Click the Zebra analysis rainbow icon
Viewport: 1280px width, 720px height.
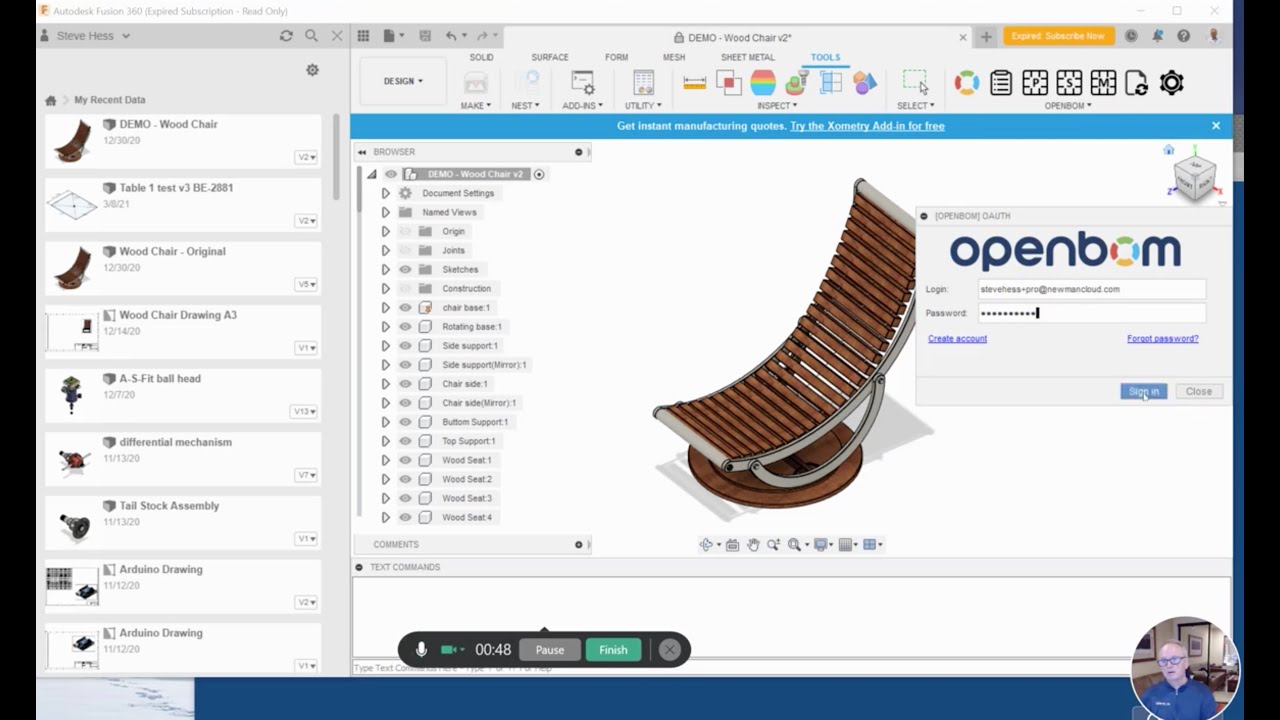[763, 83]
